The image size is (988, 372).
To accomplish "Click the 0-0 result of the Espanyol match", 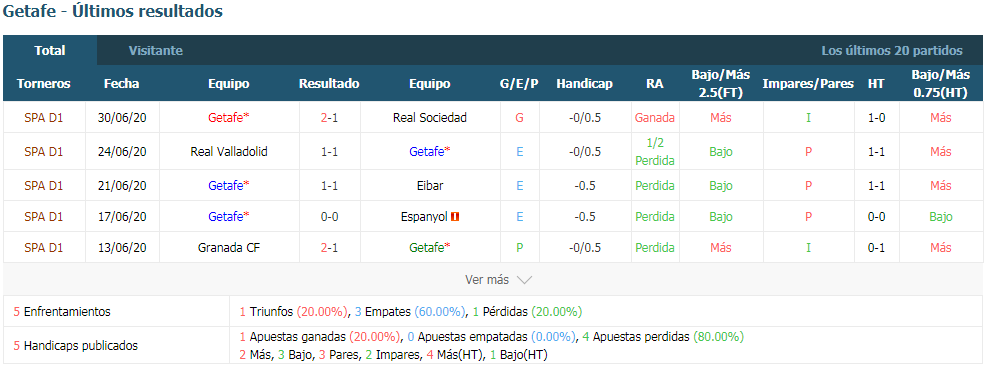I will coord(329,217).
